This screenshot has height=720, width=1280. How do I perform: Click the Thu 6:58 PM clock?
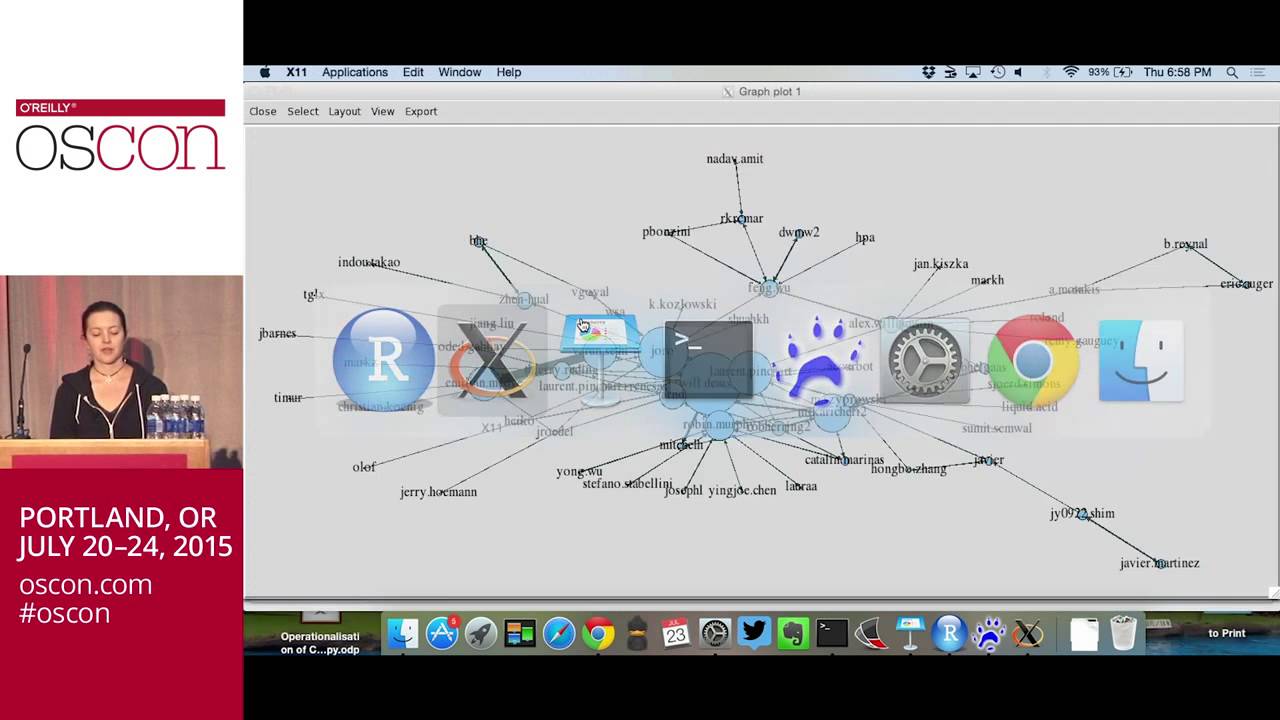point(1177,72)
